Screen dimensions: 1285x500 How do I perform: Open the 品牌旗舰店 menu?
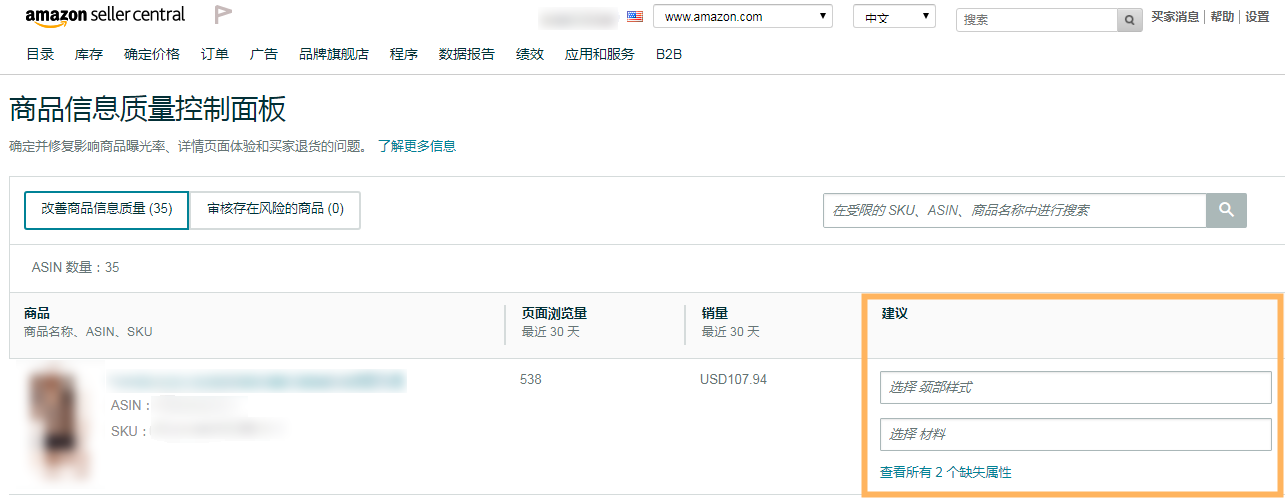click(334, 54)
